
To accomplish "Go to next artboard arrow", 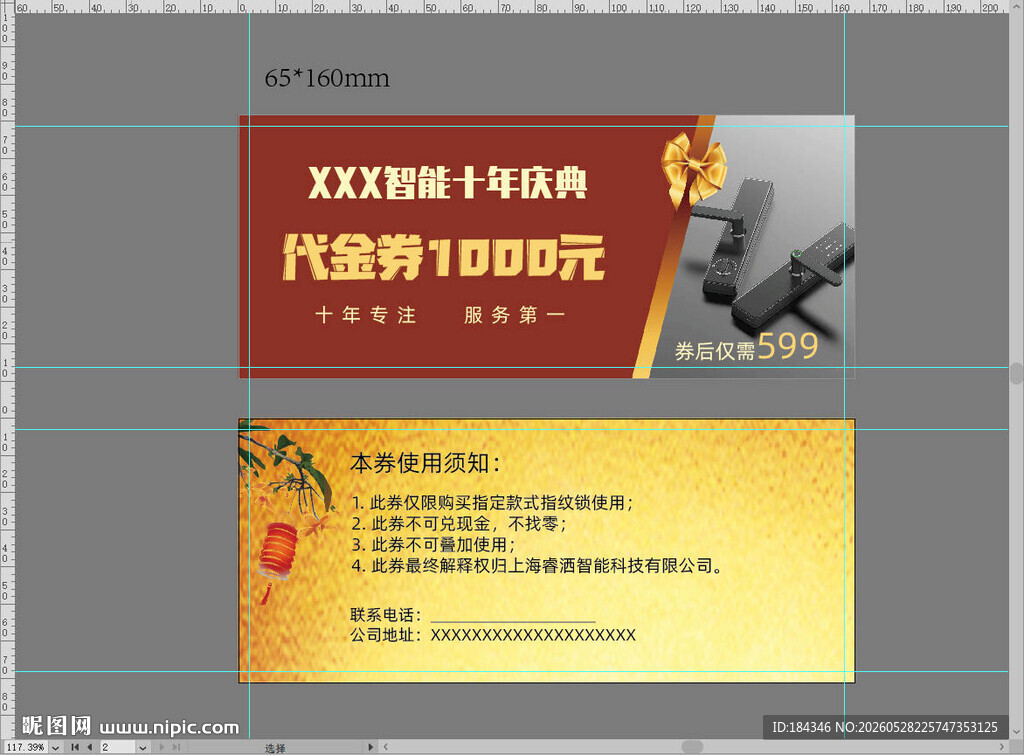I will tap(162, 747).
